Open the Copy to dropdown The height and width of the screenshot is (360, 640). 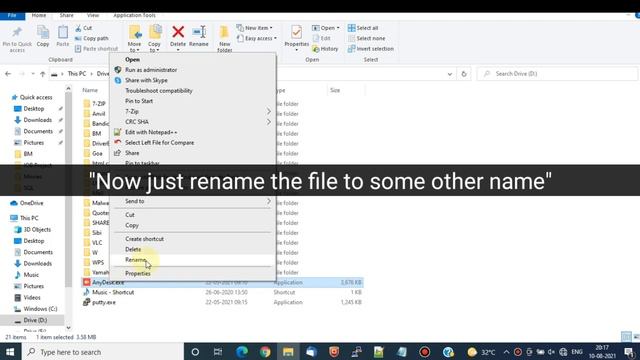(x=154, y=38)
